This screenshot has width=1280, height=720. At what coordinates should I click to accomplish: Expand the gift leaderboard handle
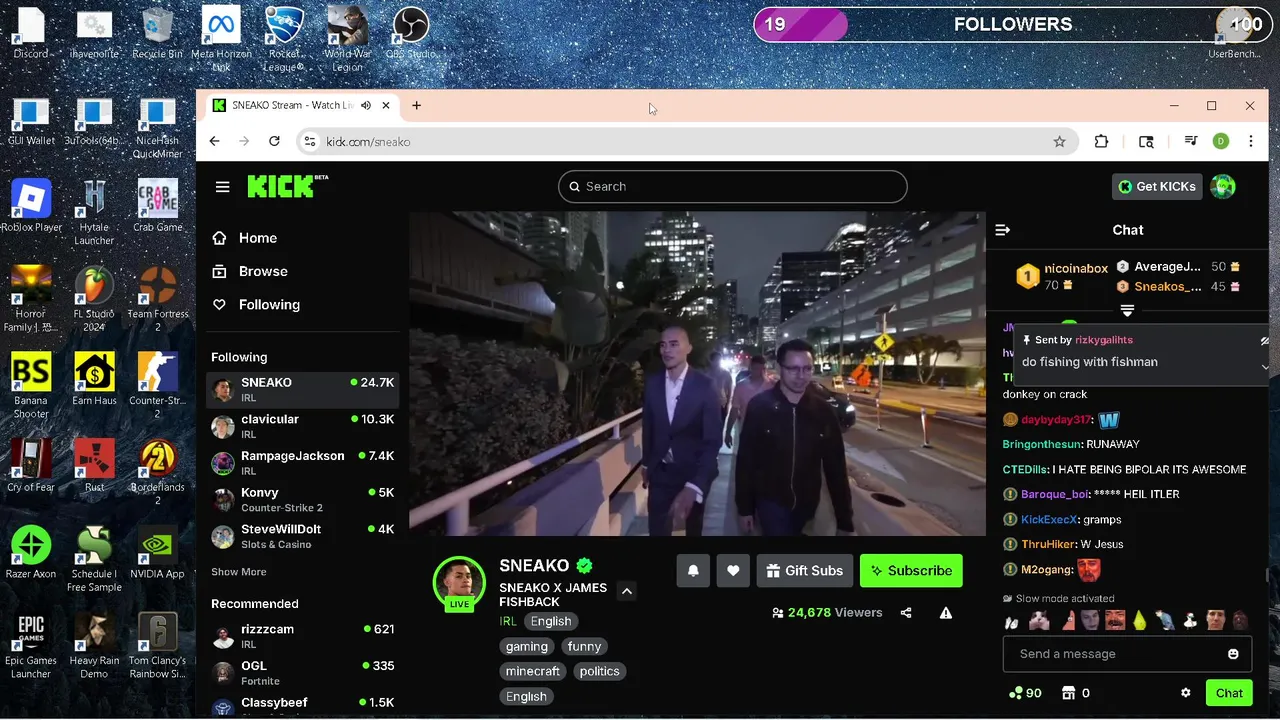[1127, 311]
